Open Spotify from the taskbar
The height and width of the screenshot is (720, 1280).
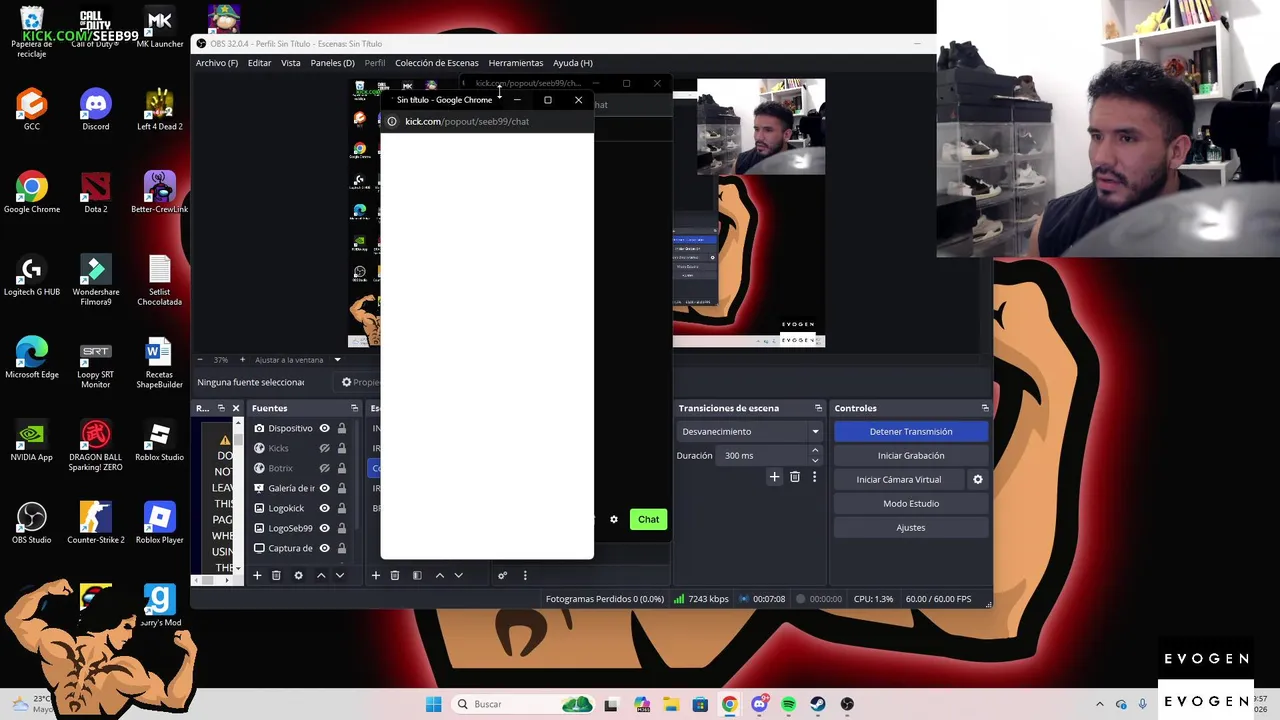pos(789,704)
